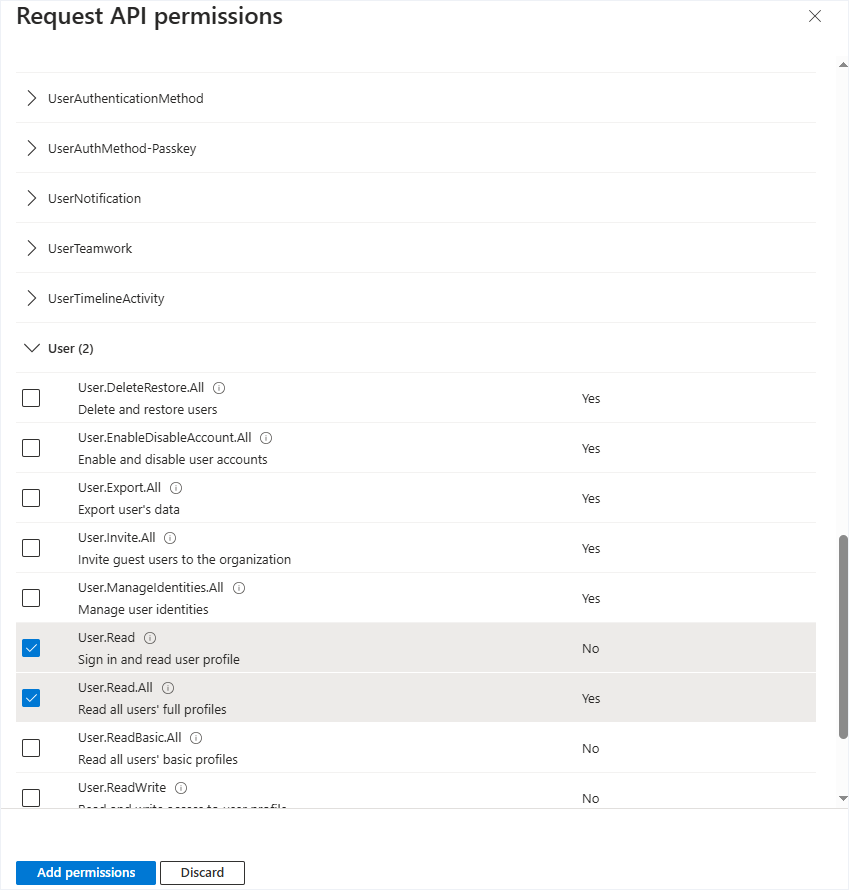Click info icon next to User.ManageIdentities.All
849x890 pixels.
239,588
